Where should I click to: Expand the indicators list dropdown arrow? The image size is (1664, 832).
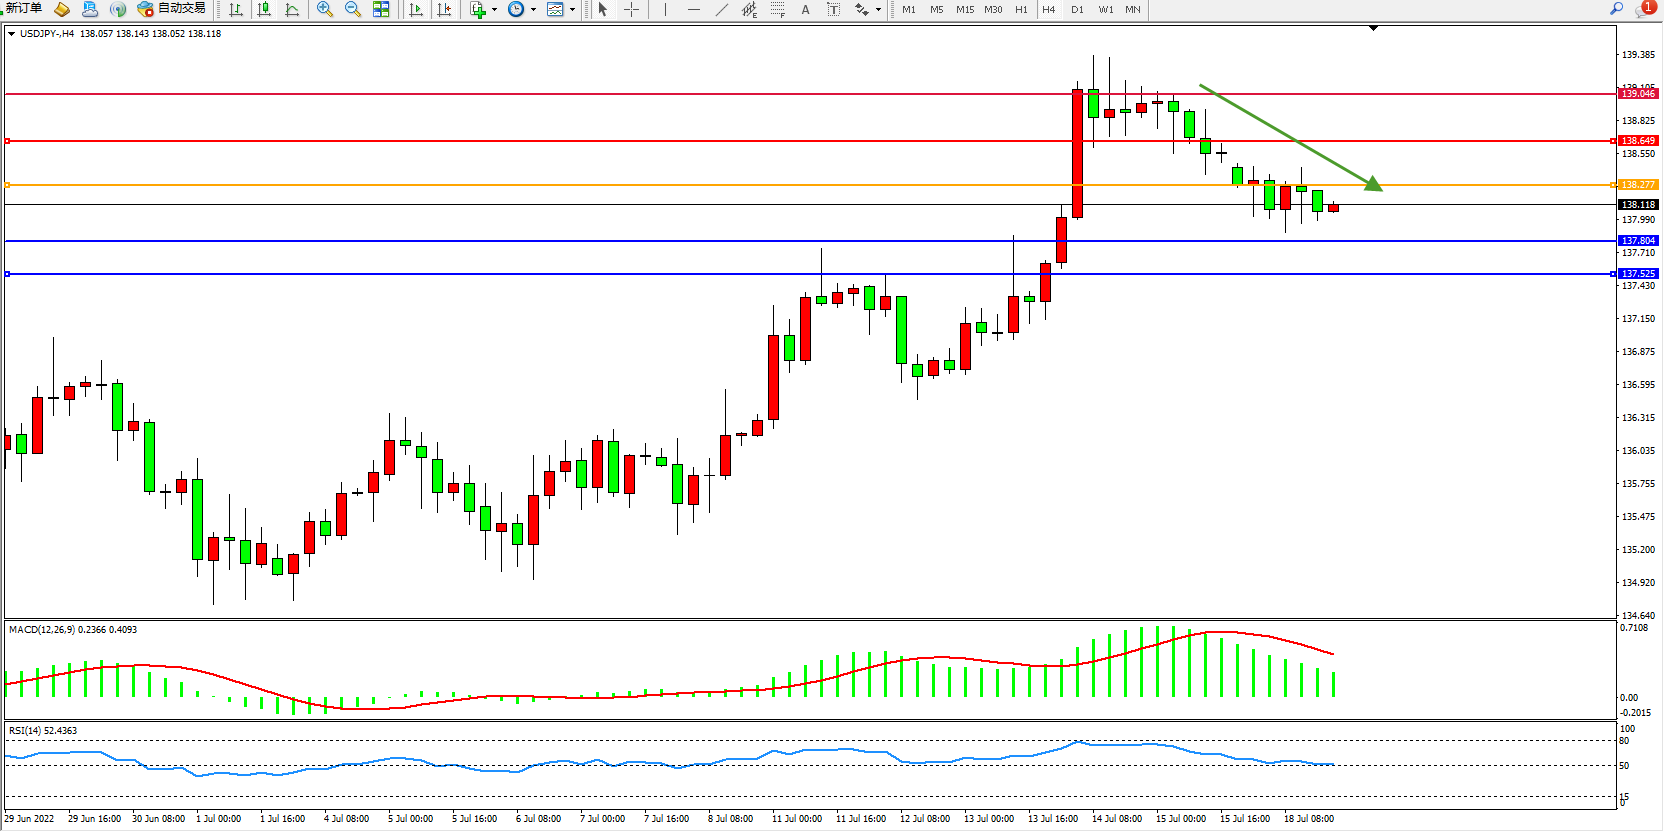click(494, 9)
